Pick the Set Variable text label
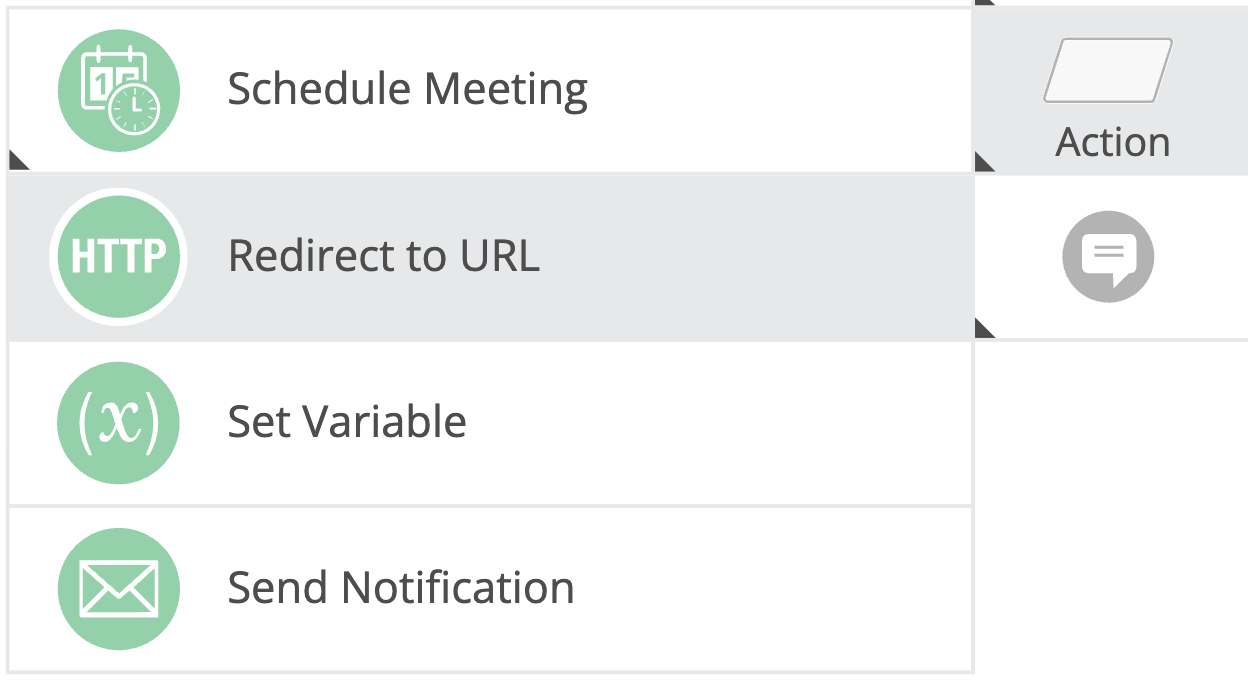 (x=346, y=422)
